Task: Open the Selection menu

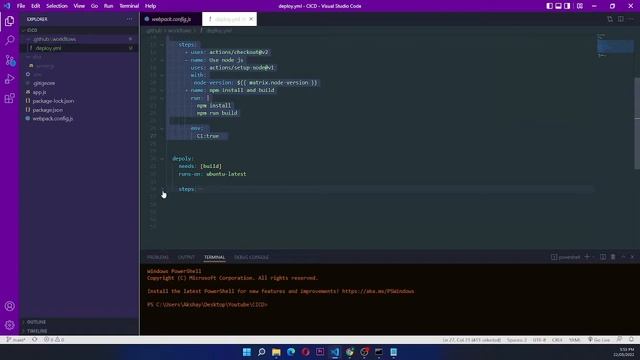Action: tap(57, 6)
